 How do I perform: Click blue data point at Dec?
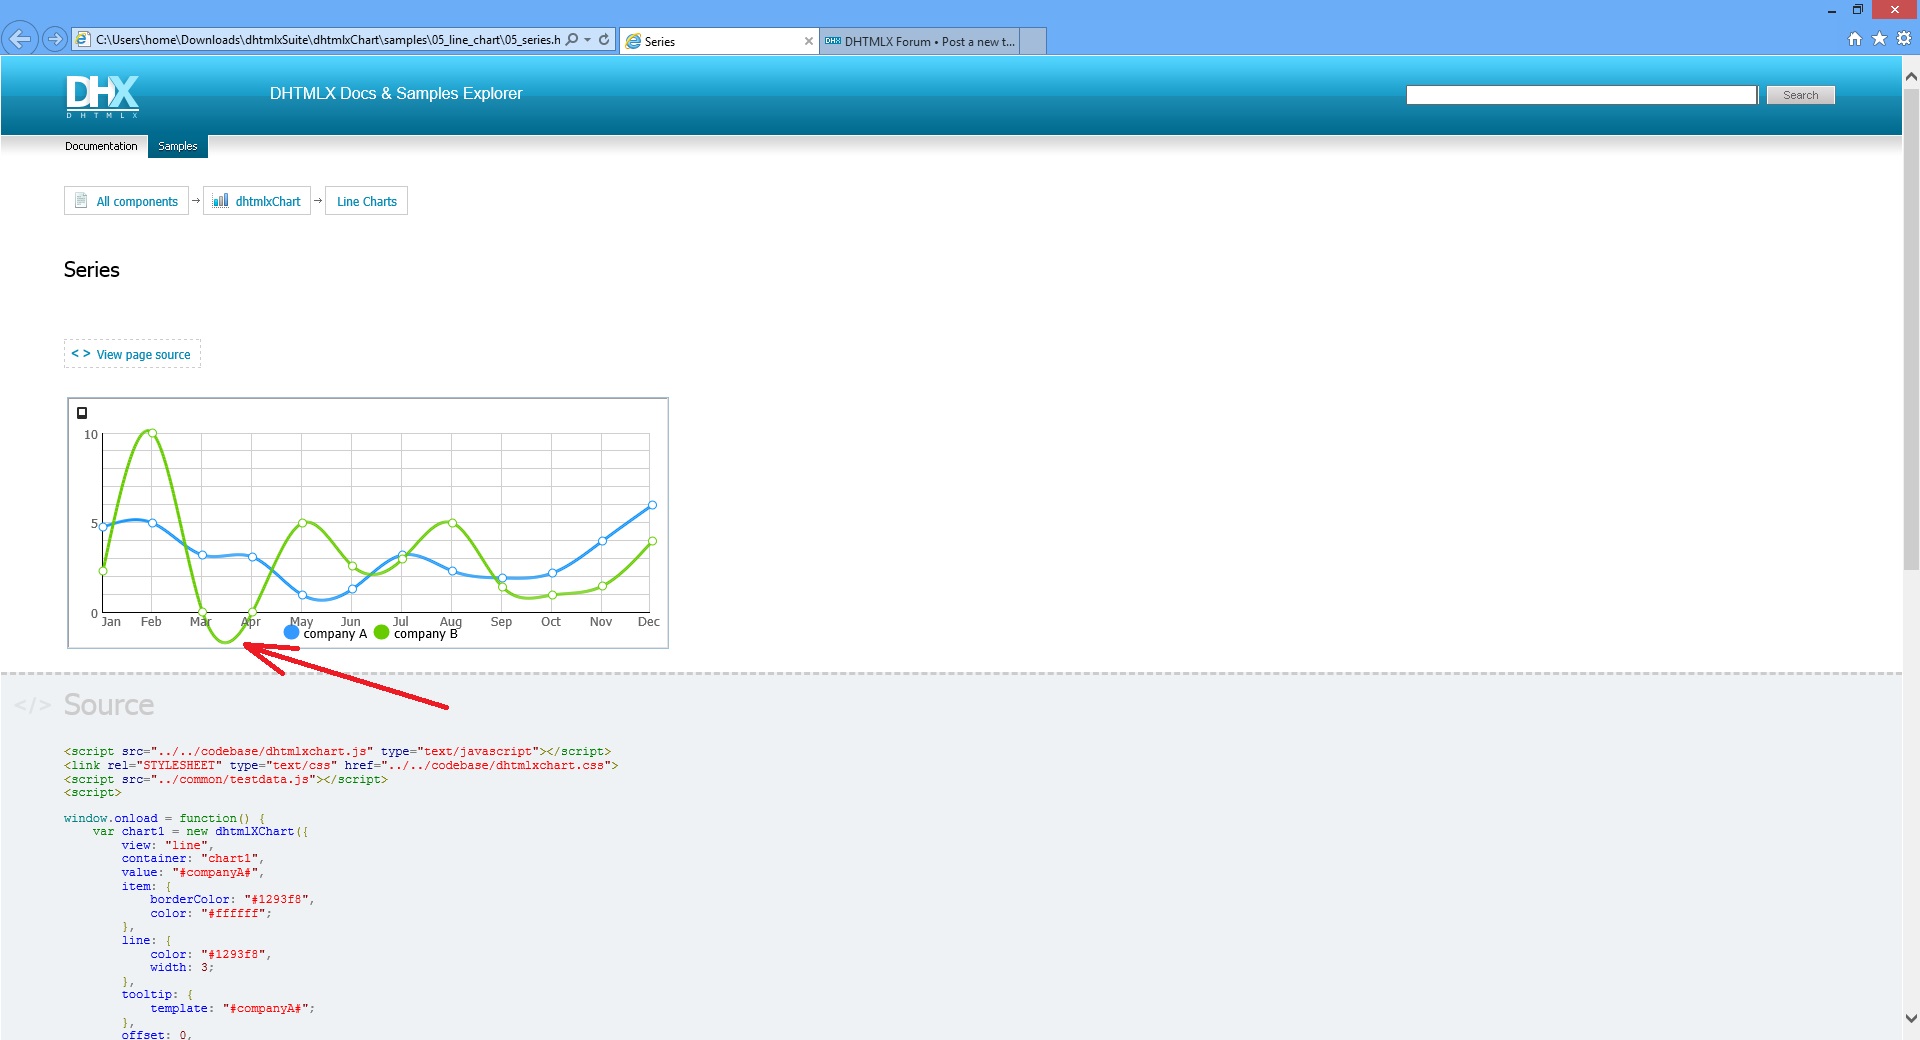[652, 505]
